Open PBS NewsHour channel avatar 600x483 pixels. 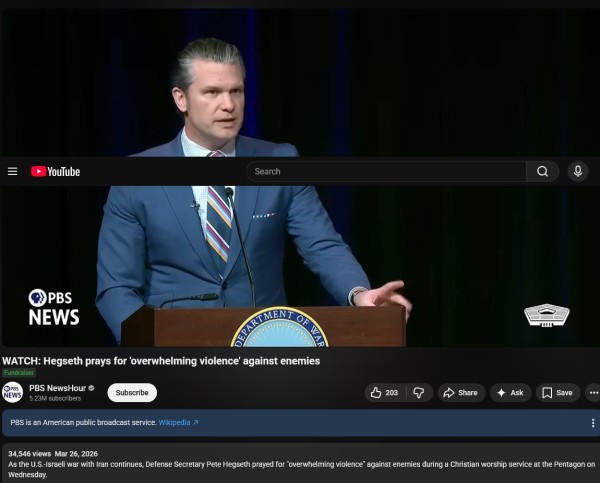[13, 392]
